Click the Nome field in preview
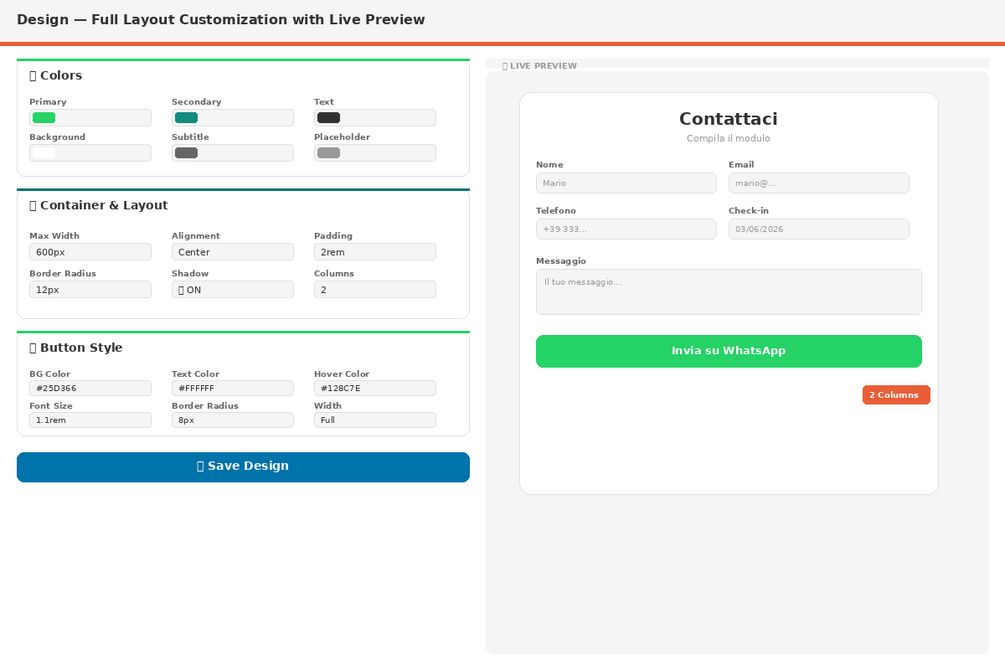The image size is (1005, 670). 626,183
